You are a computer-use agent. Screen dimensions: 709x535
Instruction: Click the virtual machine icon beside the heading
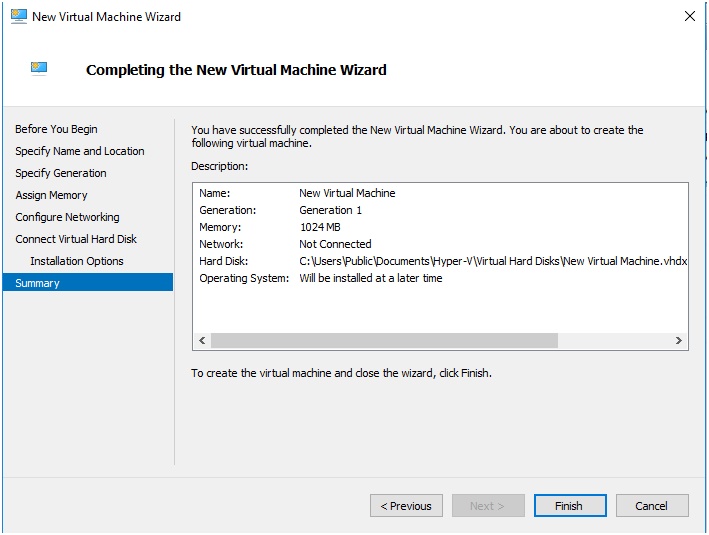(39, 69)
